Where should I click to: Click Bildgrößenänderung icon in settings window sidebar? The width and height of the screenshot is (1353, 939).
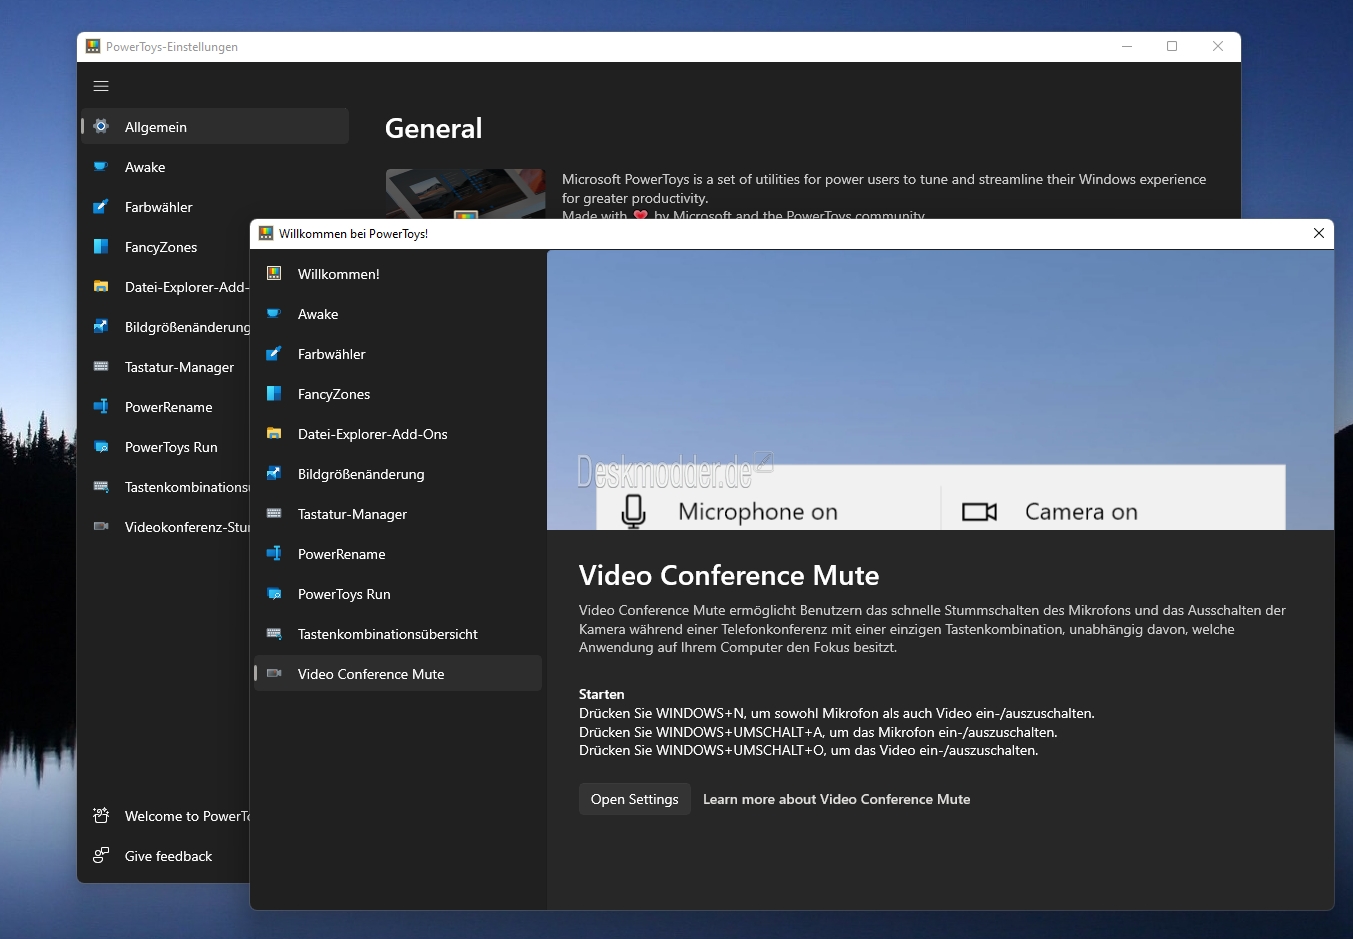pos(101,326)
